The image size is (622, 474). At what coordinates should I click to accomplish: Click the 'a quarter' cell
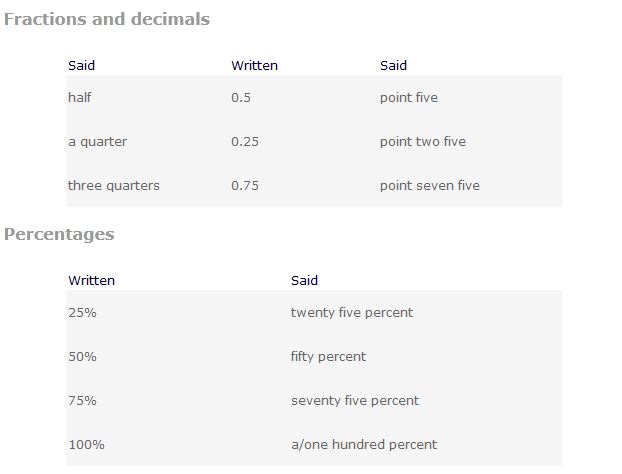click(x=97, y=141)
